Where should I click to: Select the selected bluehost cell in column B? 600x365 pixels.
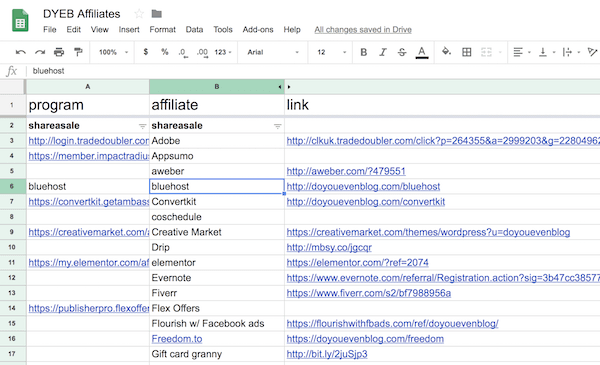[x=217, y=186]
